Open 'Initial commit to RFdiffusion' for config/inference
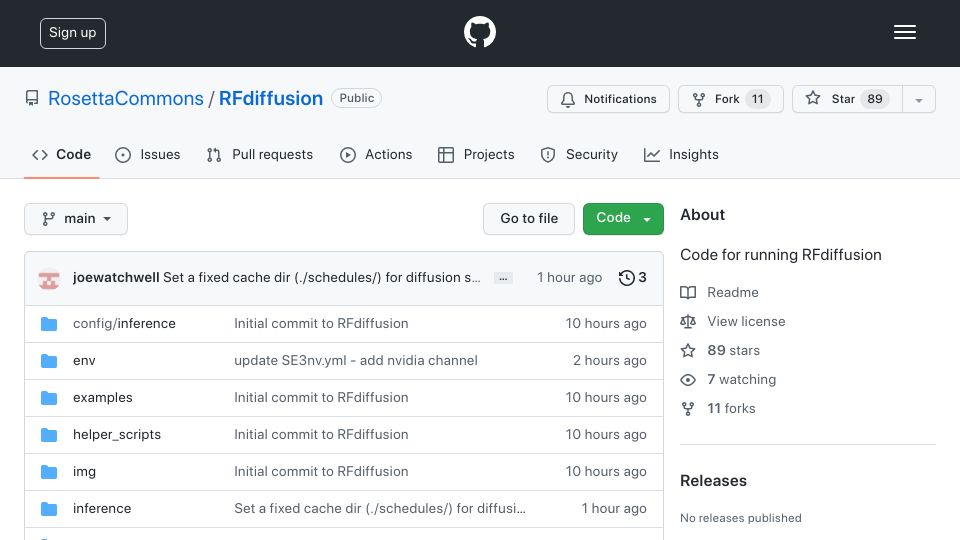Viewport: 960px width, 540px height. tap(321, 323)
